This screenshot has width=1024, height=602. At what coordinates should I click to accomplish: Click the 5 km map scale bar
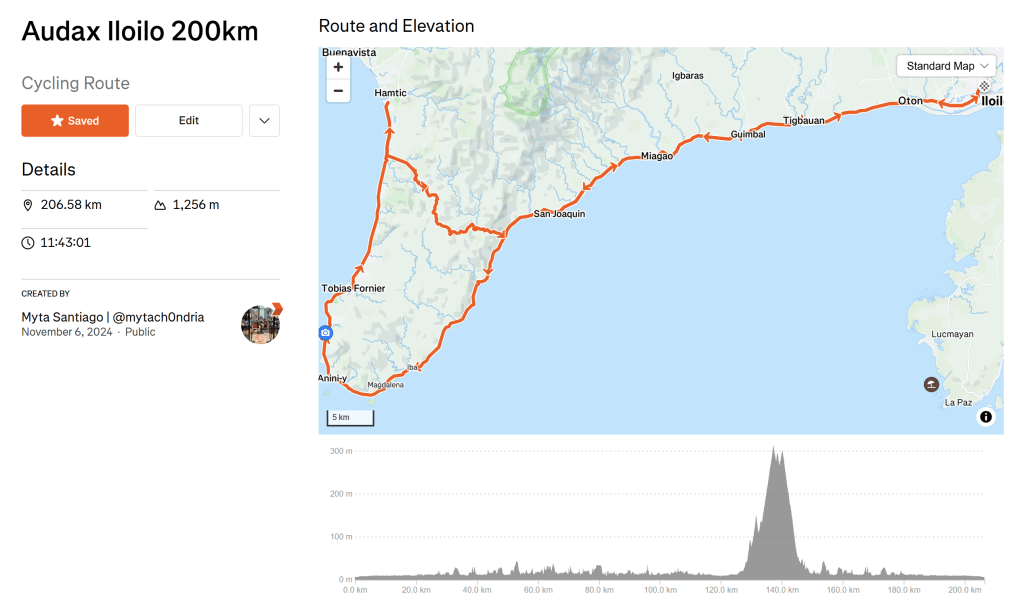[x=349, y=417]
